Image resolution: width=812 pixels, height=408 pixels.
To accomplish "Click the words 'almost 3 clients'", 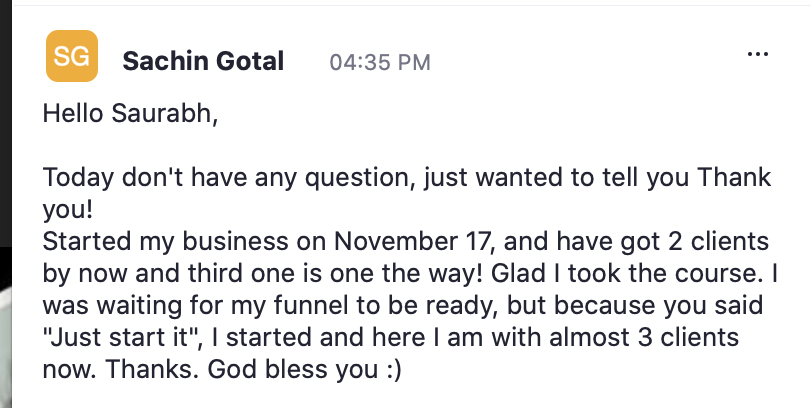I will point(644,338).
